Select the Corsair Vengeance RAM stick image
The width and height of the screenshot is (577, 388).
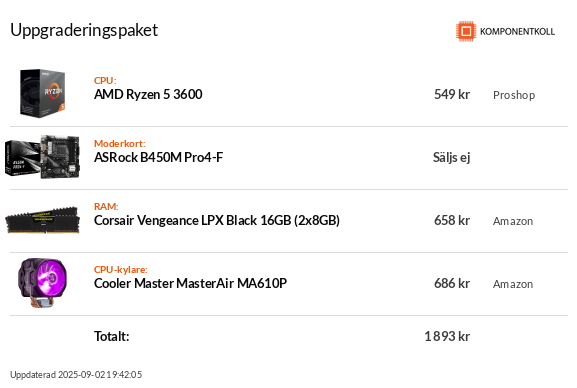click(42, 220)
